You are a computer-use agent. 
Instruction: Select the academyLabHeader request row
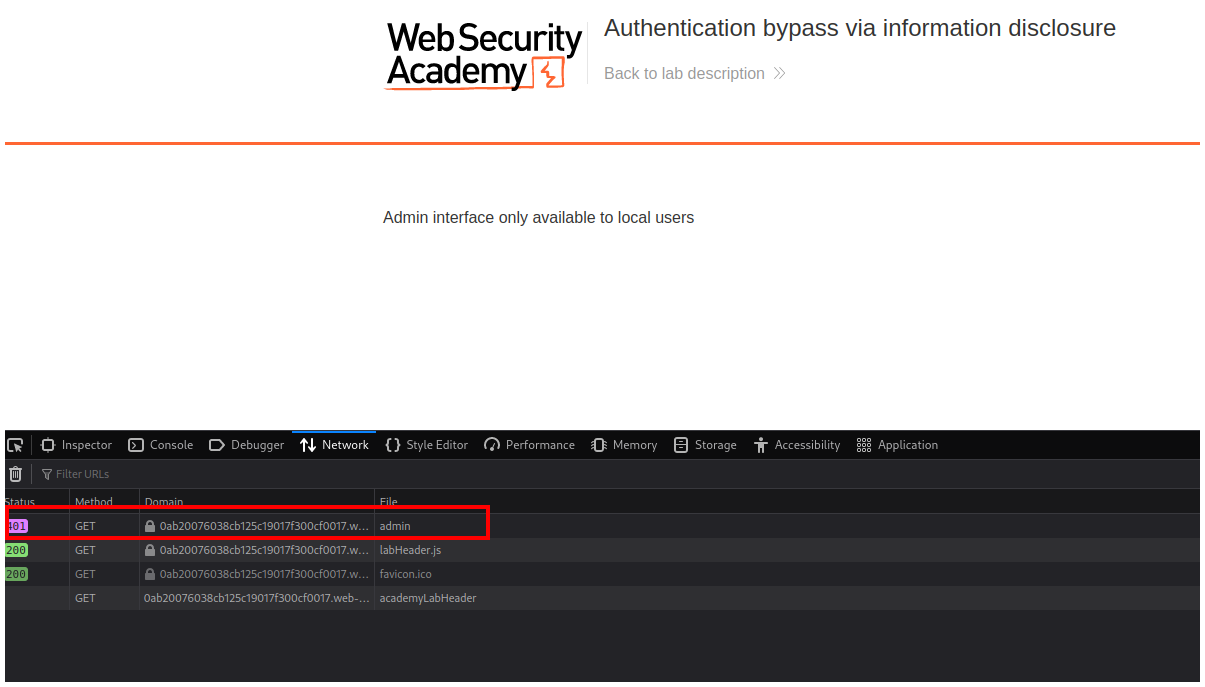tap(427, 598)
